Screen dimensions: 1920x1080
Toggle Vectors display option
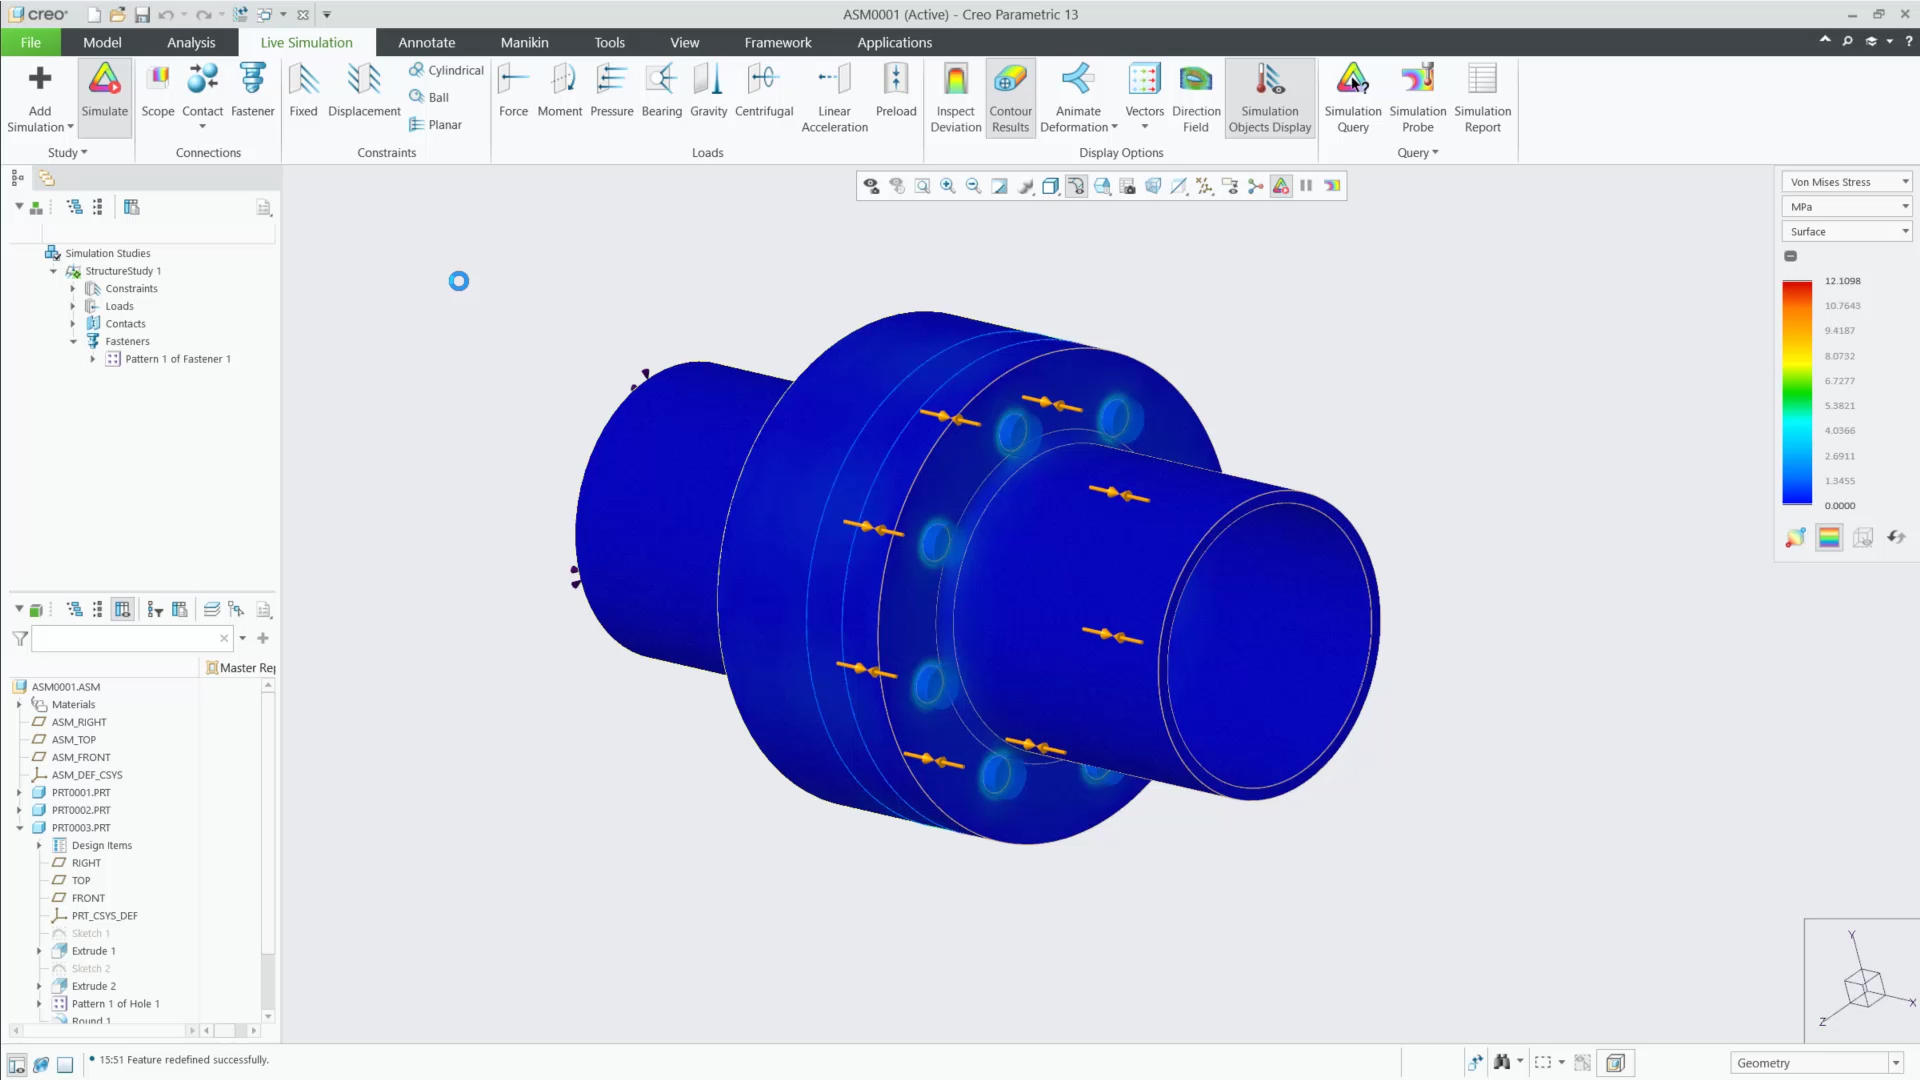pyautogui.click(x=1144, y=97)
